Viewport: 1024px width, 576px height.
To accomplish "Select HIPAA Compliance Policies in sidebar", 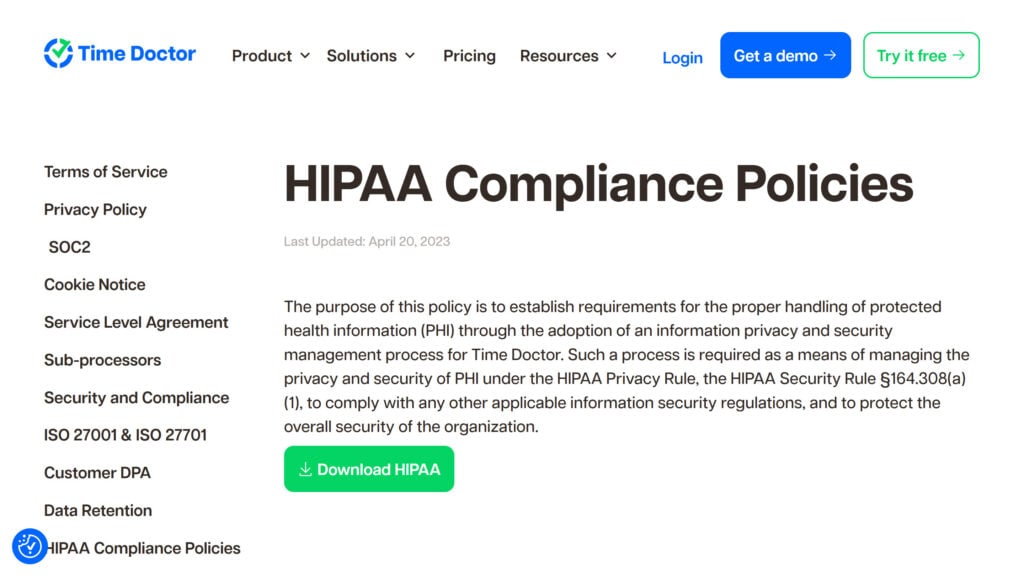I will click(144, 548).
